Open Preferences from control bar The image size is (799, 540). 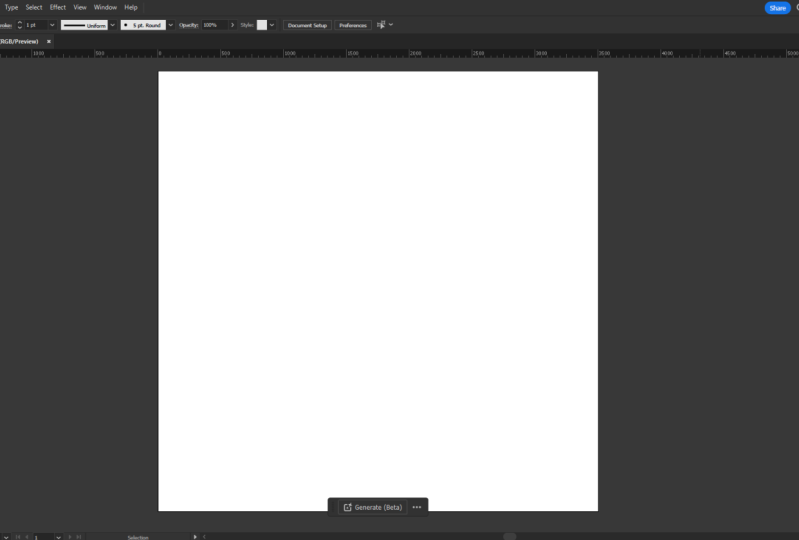(353, 25)
